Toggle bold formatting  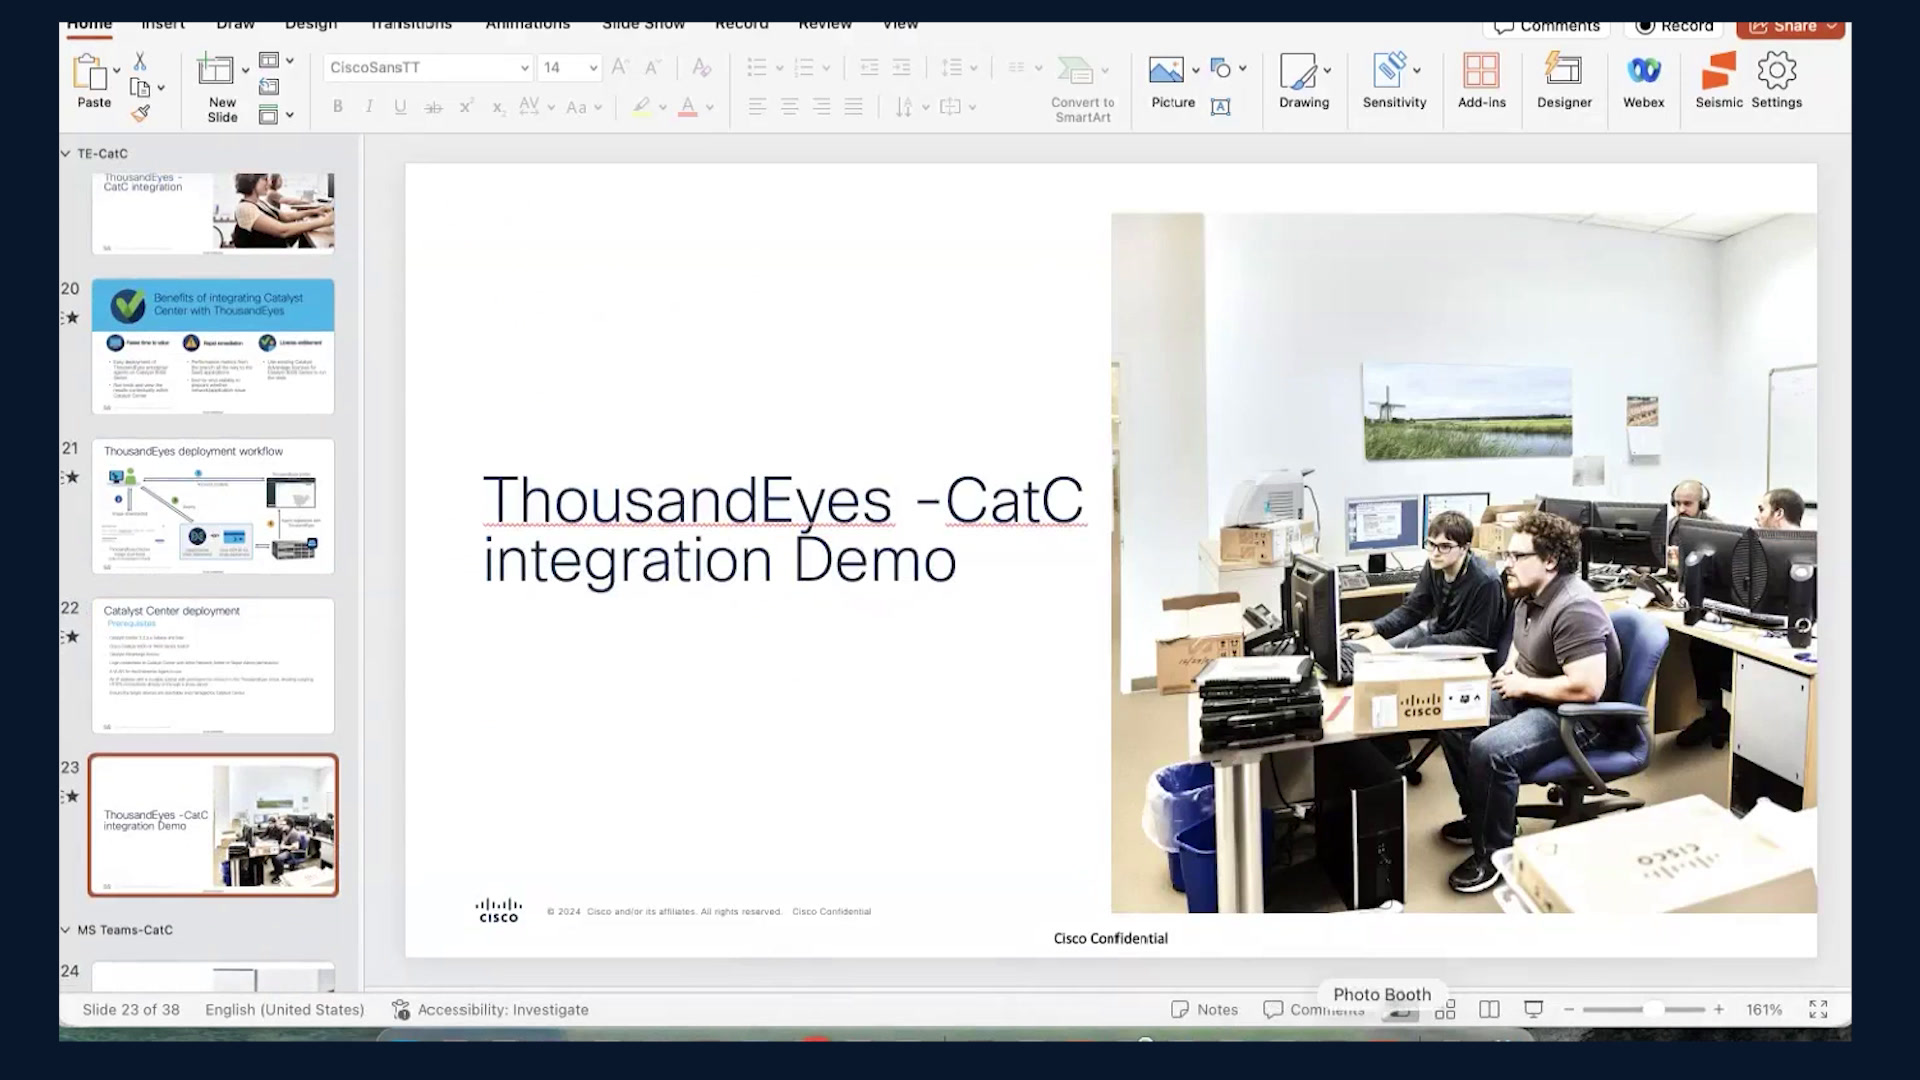(338, 107)
